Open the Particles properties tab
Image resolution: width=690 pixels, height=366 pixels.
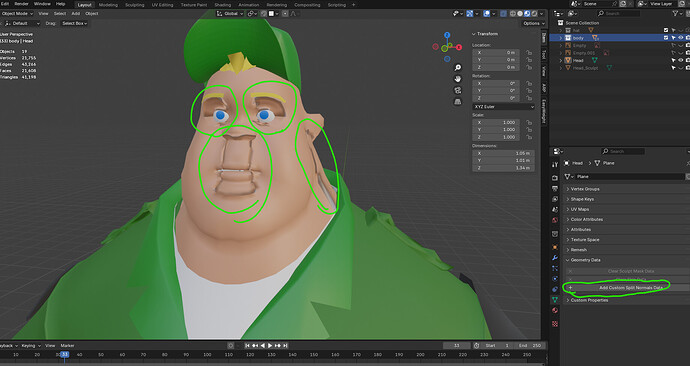pyautogui.click(x=555, y=268)
